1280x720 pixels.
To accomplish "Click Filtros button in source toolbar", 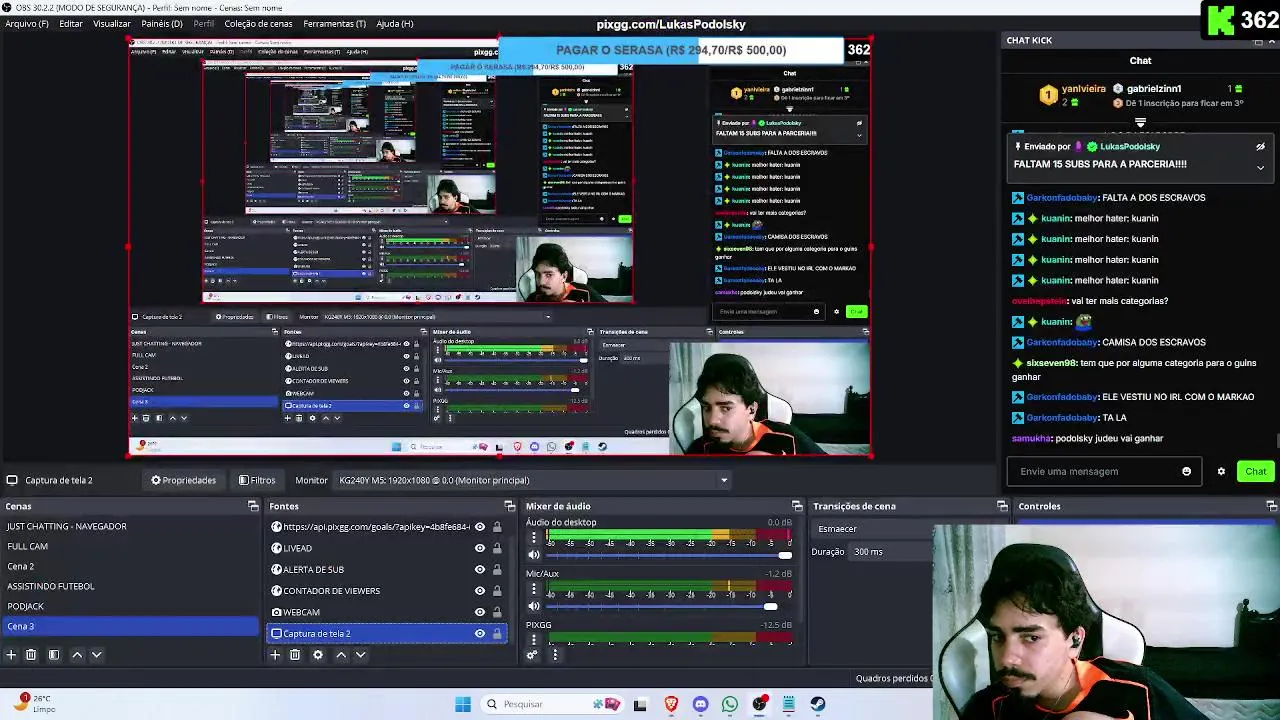I will click(x=257, y=480).
